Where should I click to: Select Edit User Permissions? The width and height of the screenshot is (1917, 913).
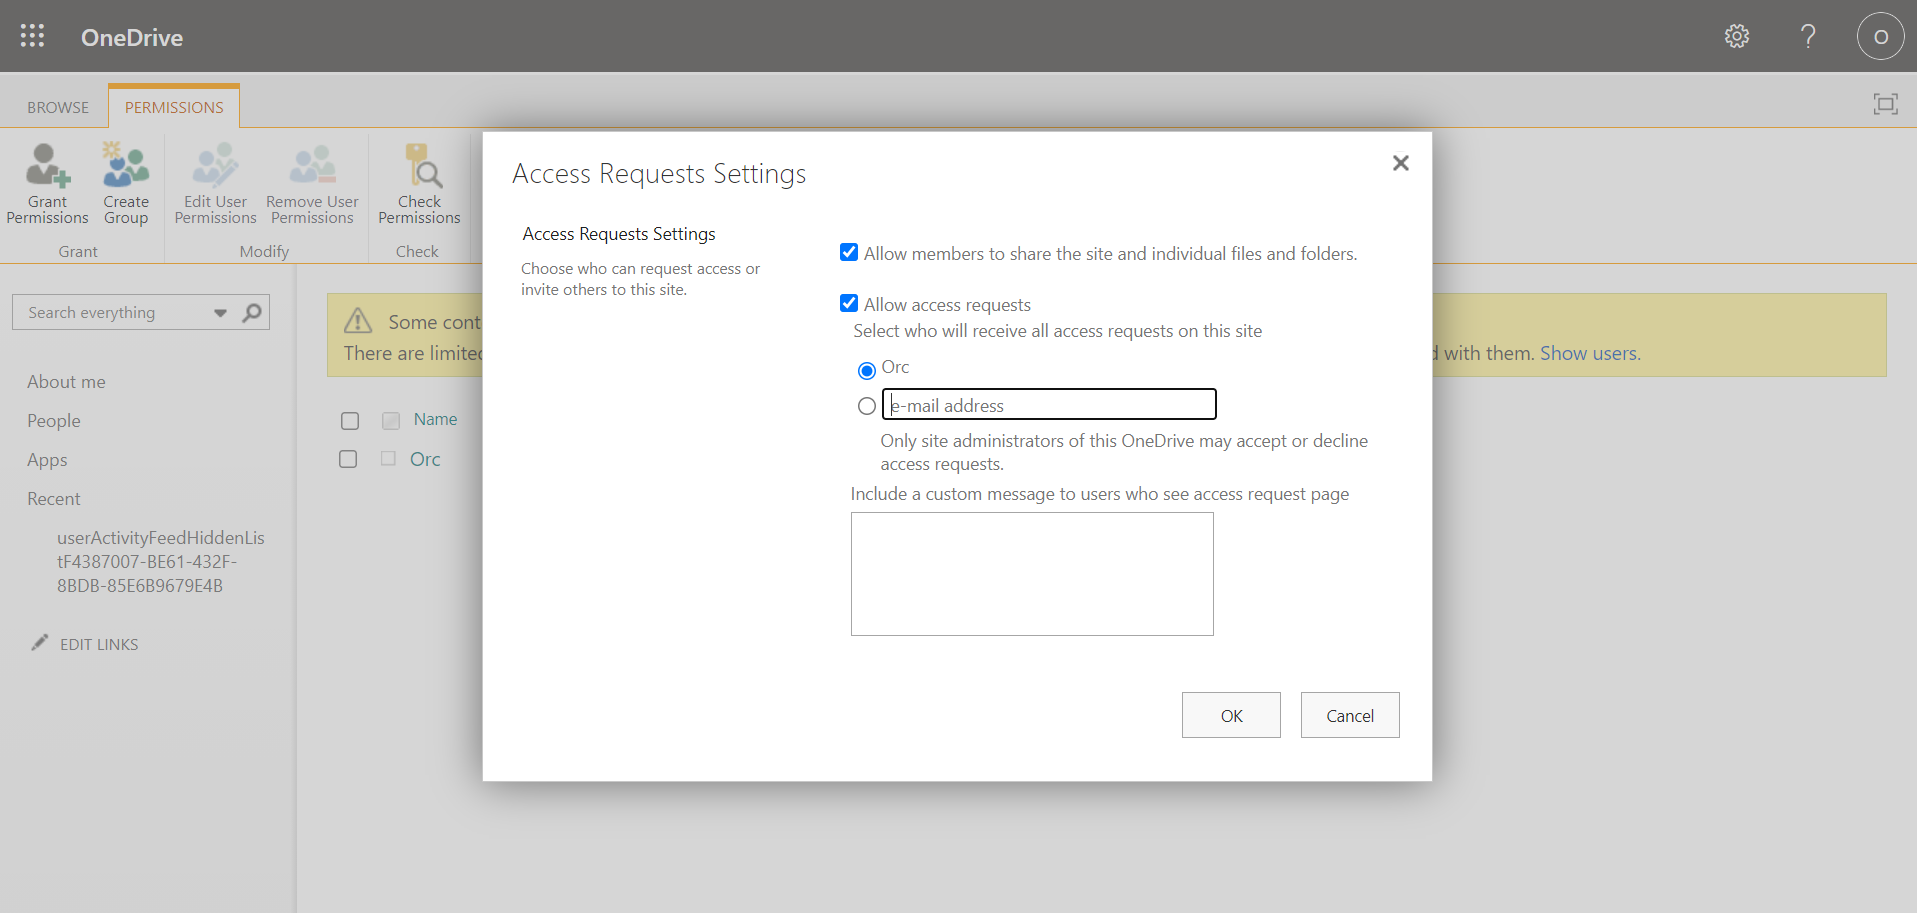tap(214, 183)
